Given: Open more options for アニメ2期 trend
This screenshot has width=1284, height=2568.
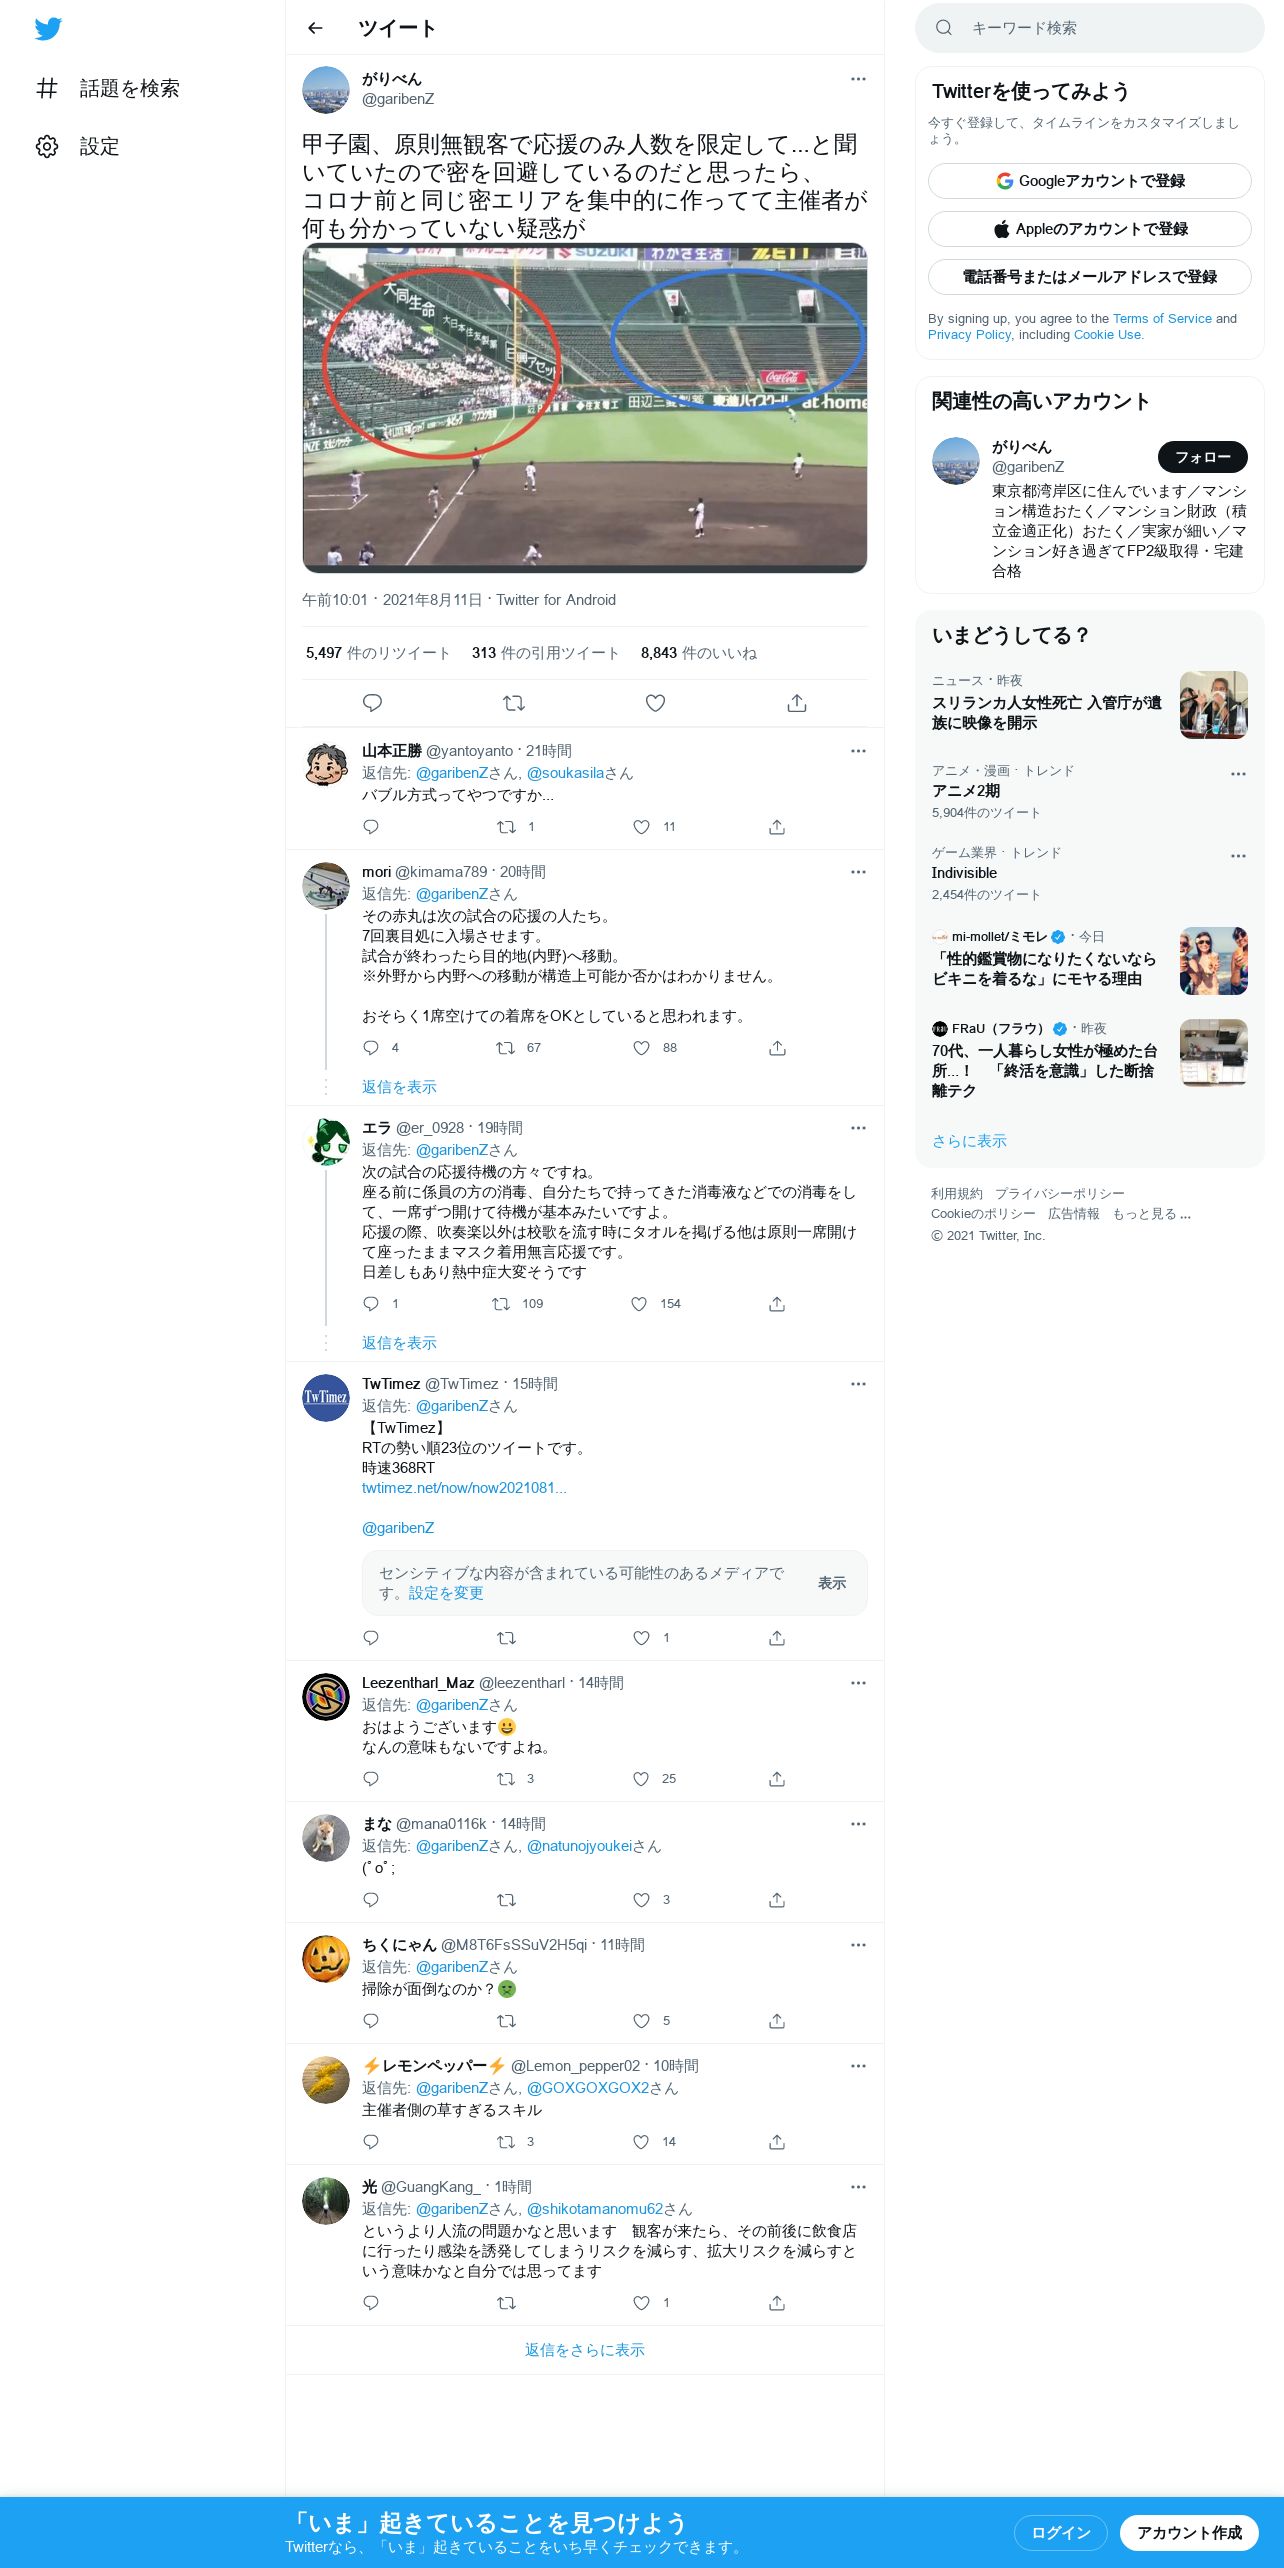Looking at the screenshot, I should tap(1238, 774).
